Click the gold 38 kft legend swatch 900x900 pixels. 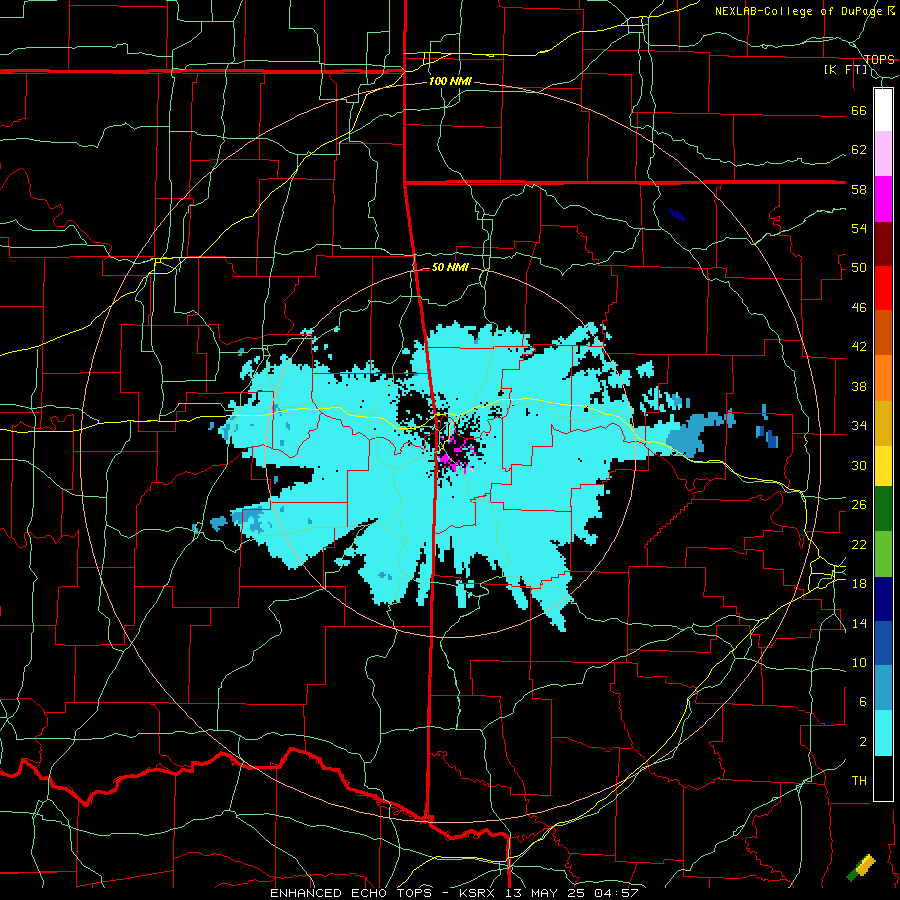coord(883,423)
